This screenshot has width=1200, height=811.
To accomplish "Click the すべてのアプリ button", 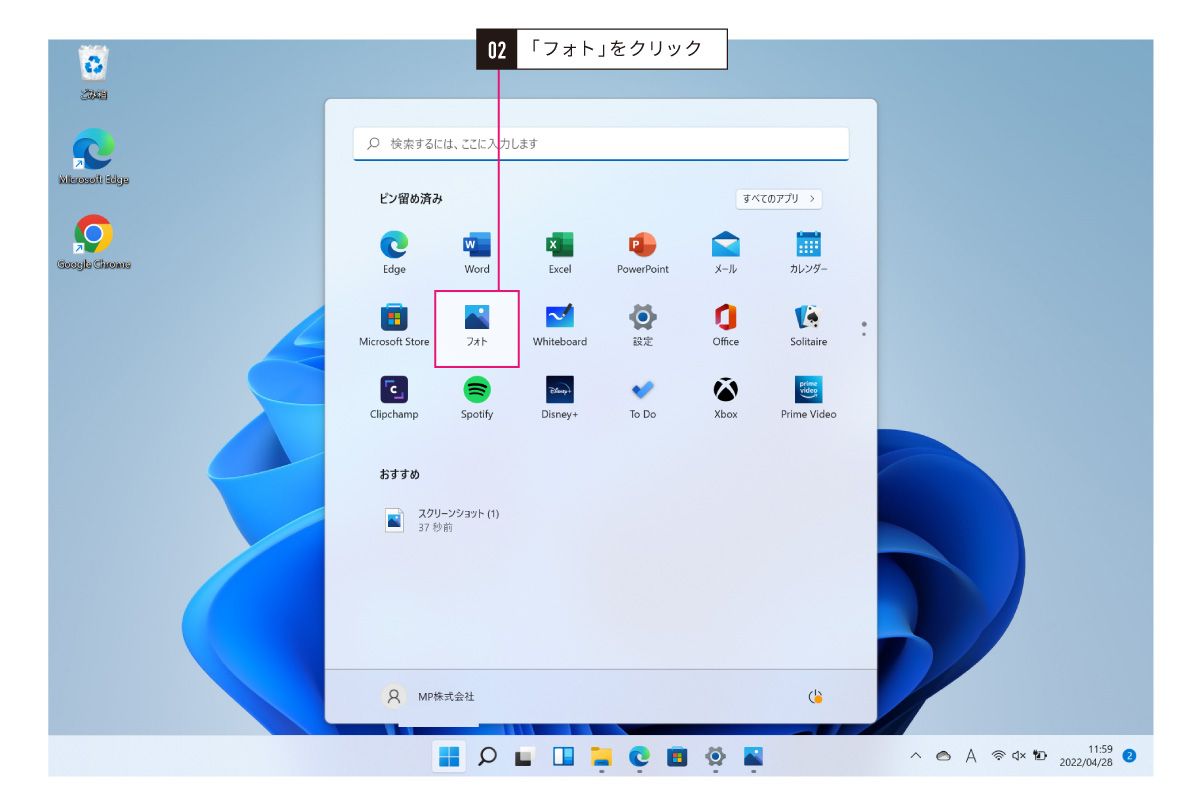I will click(779, 199).
